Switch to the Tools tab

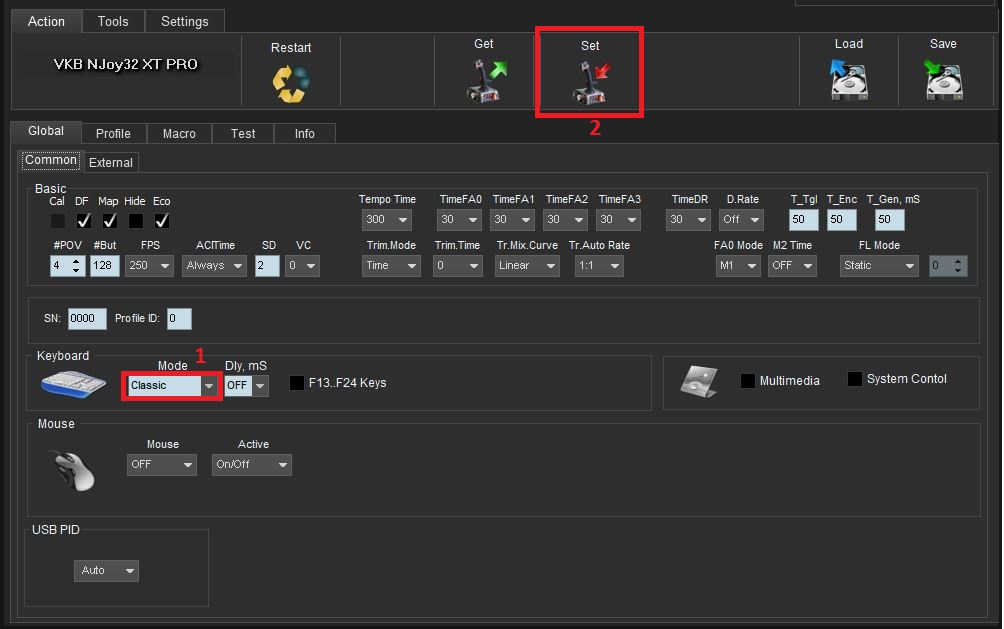pos(113,21)
